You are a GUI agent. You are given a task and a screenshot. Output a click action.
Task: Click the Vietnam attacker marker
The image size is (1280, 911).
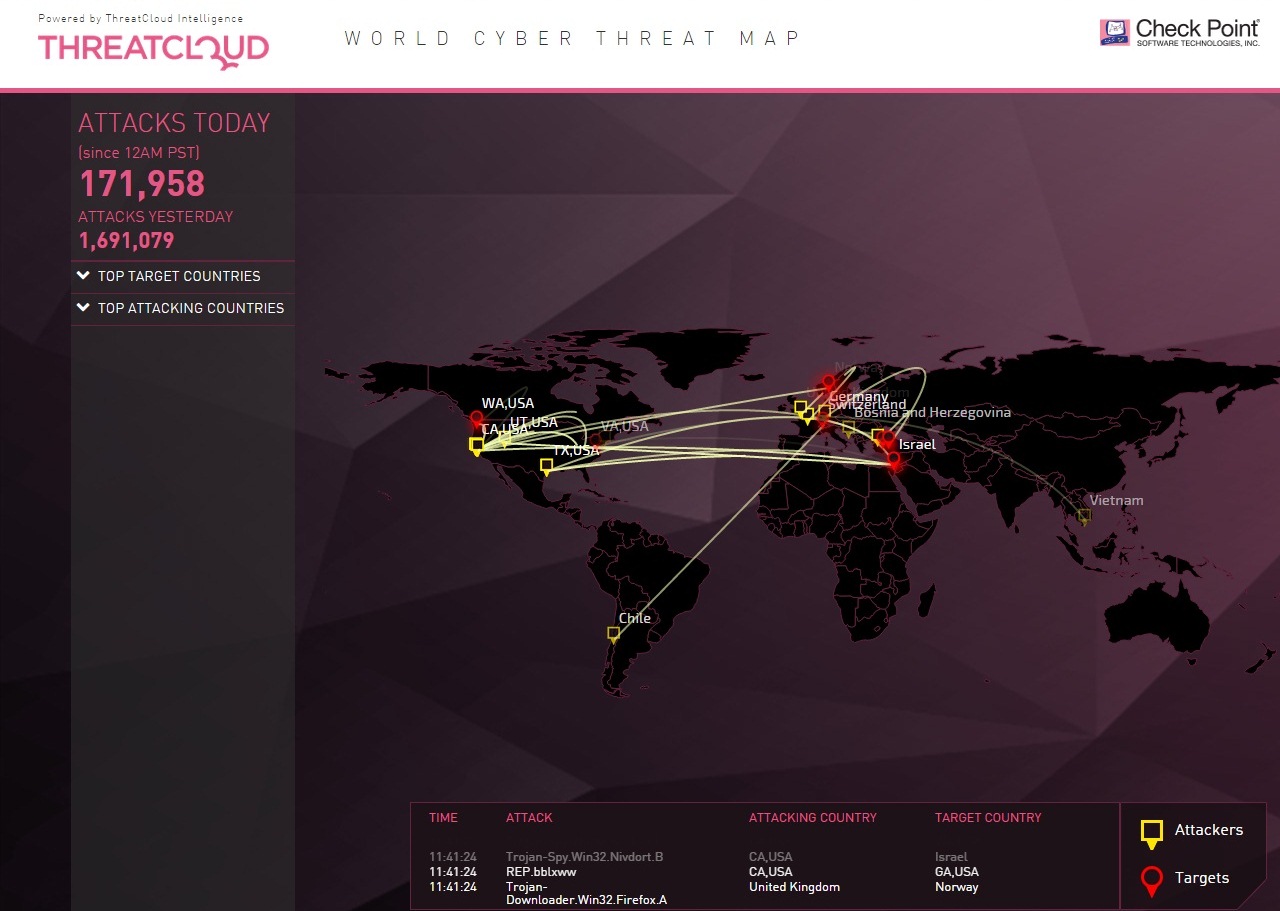point(1084,516)
